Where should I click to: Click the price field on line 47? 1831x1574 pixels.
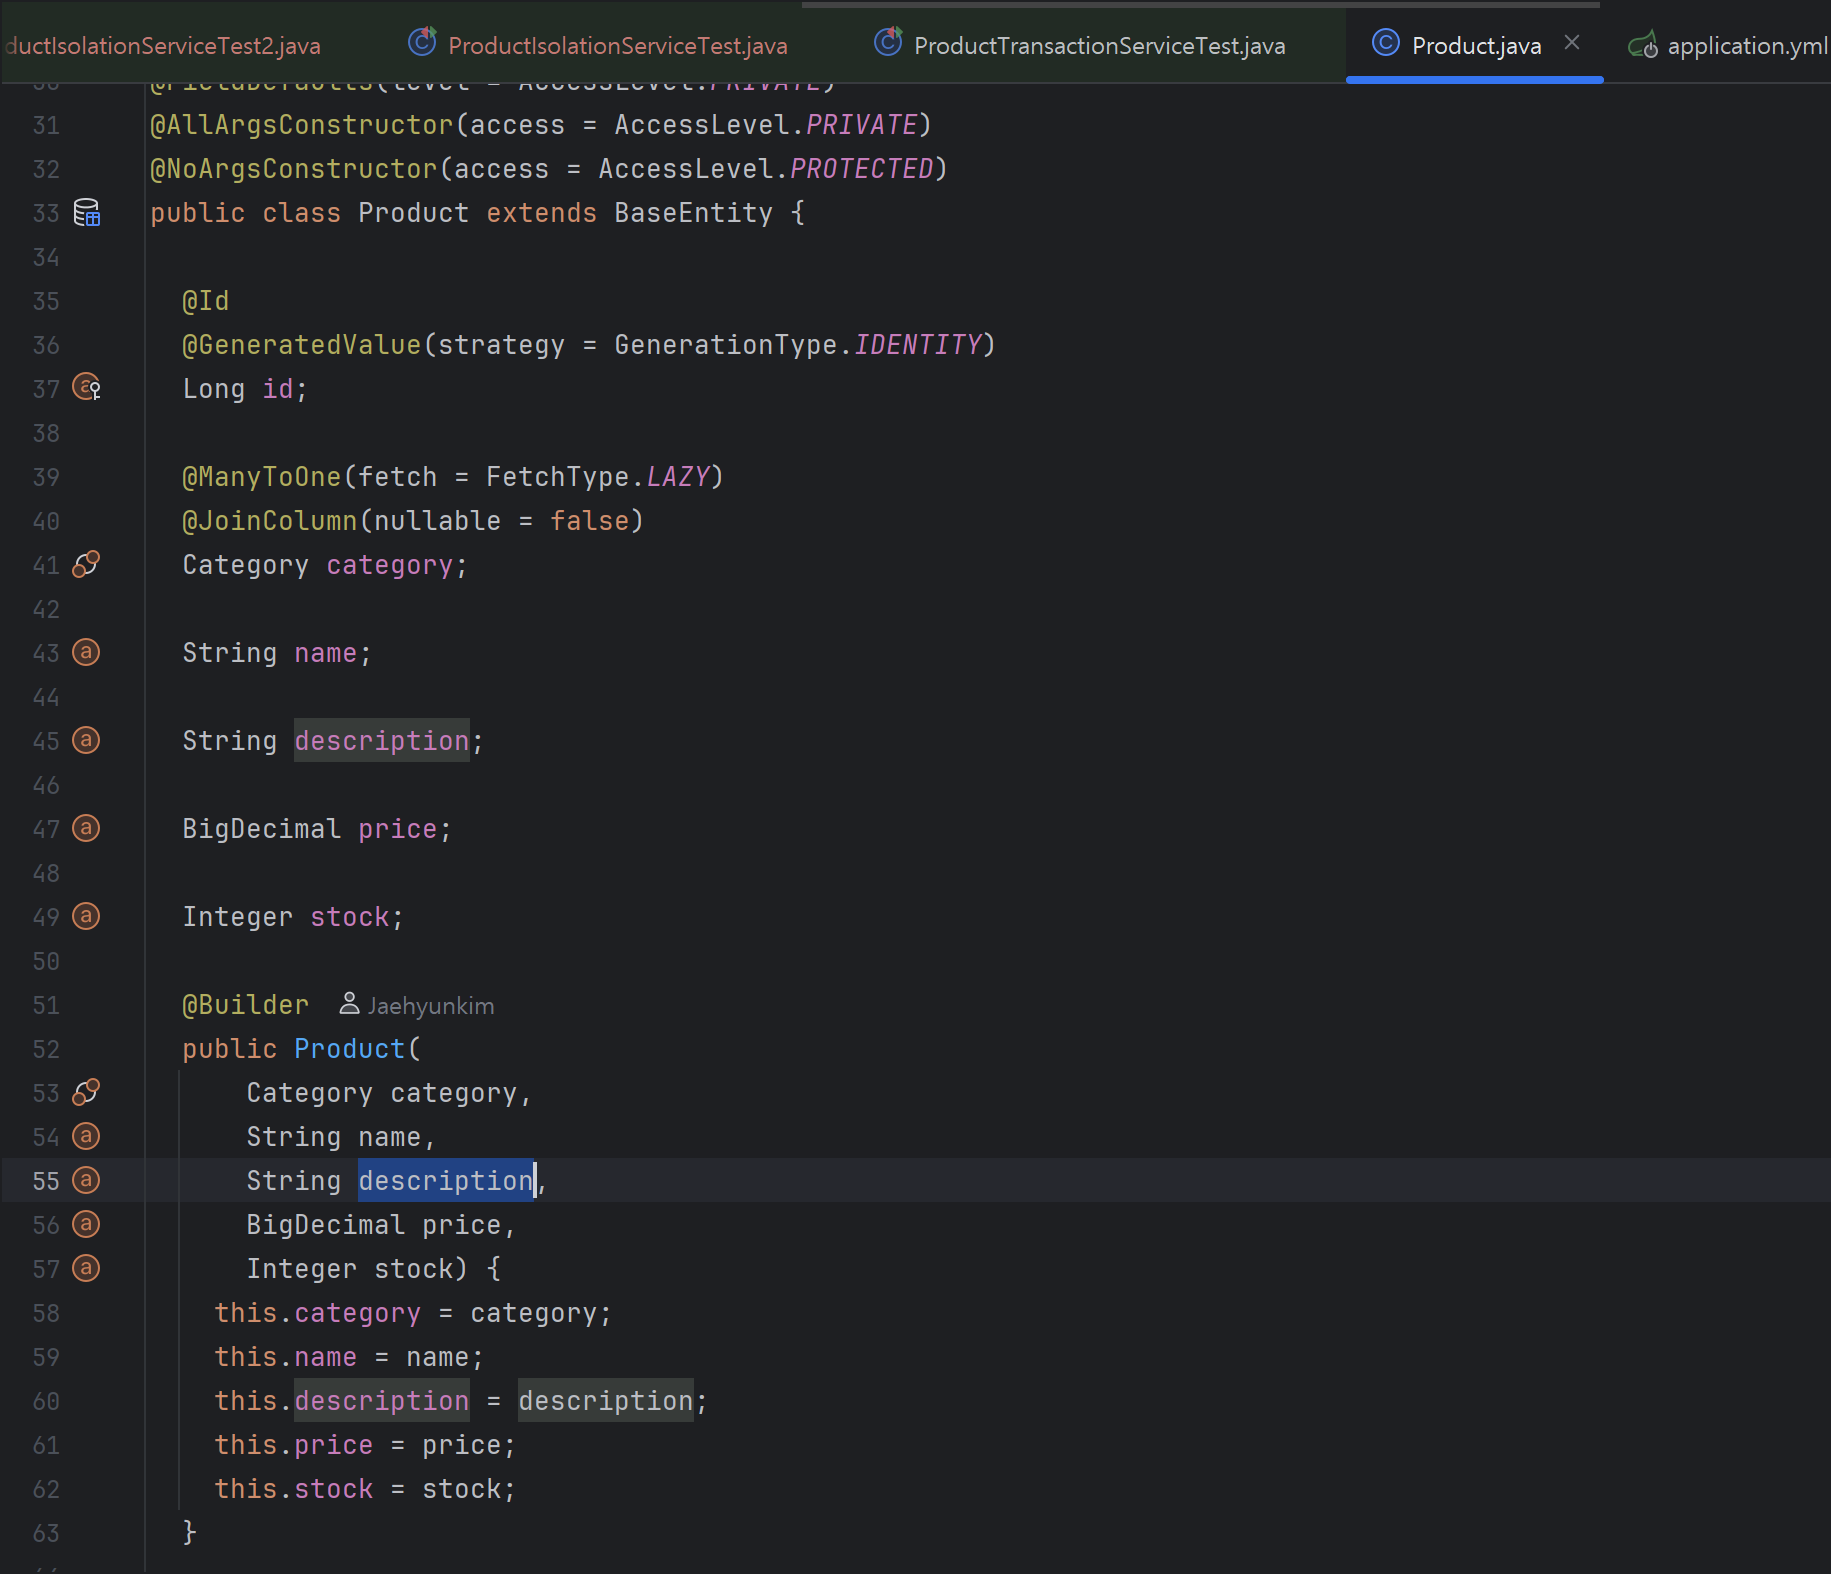398,829
